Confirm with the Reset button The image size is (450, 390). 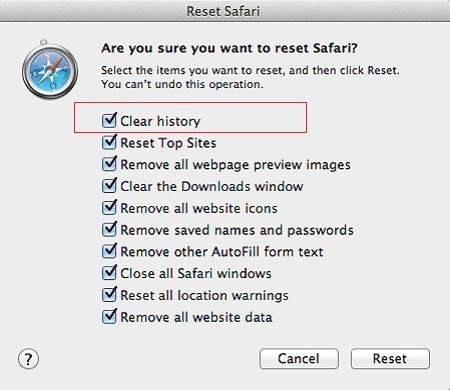tap(390, 359)
